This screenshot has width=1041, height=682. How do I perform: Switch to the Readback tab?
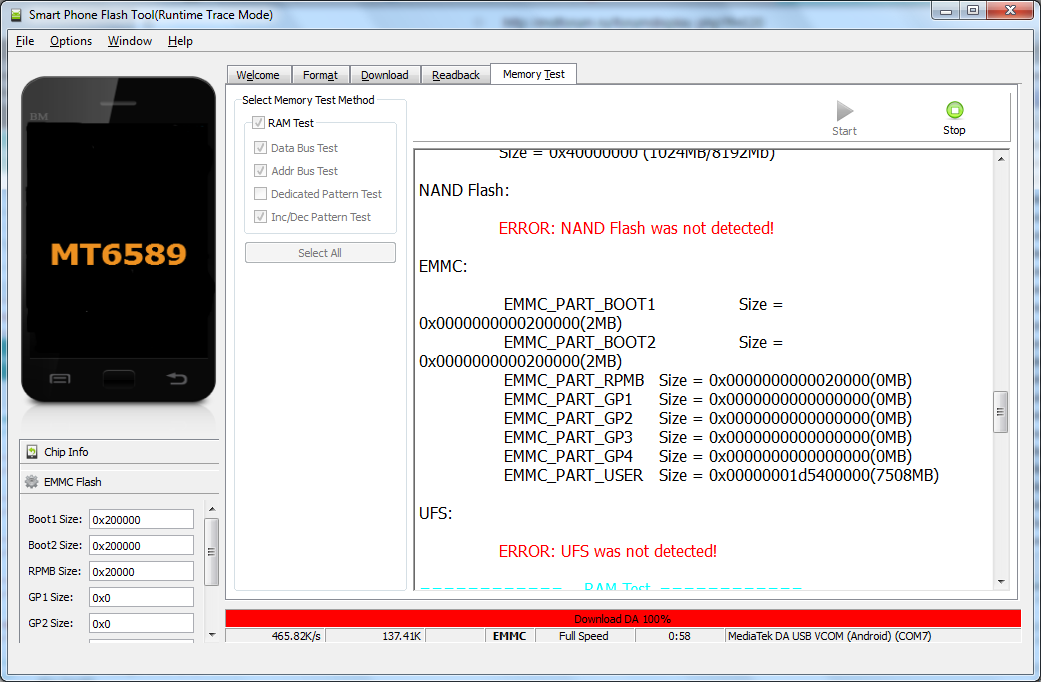click(x=455, y=75)
